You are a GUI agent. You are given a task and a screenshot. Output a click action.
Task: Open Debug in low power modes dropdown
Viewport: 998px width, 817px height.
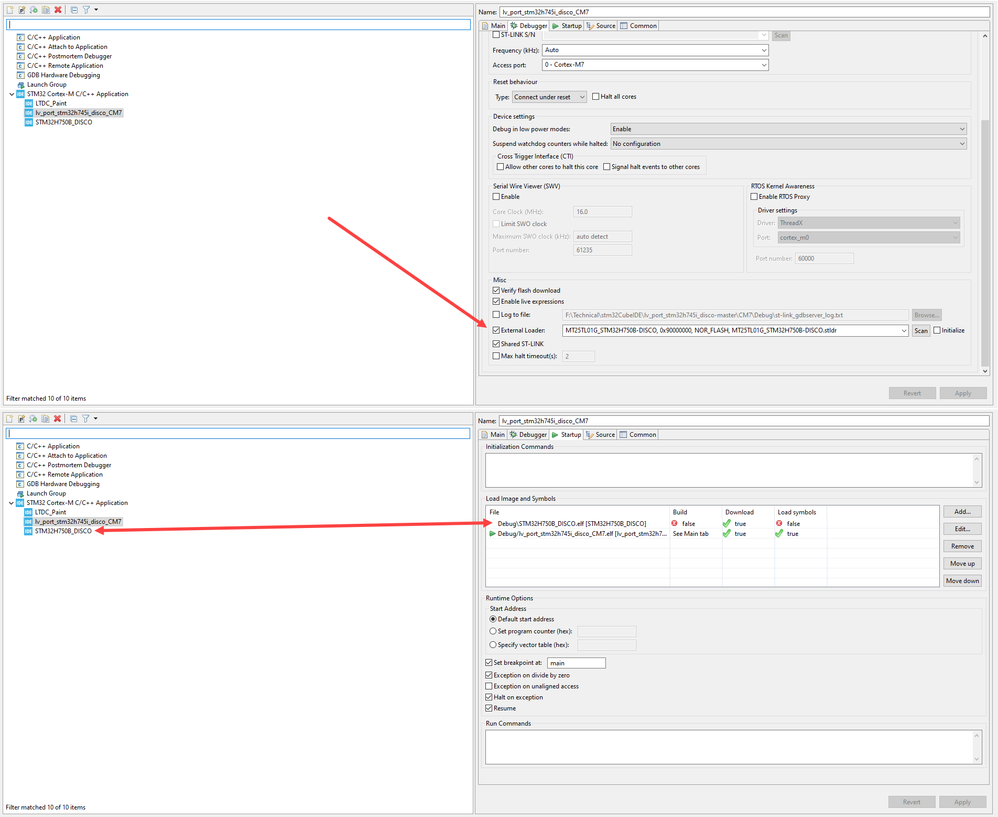[x=789, y=129]
